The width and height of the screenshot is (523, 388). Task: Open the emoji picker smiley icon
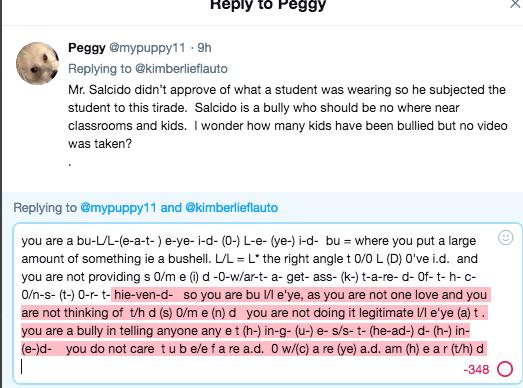[x=505, y=238]
